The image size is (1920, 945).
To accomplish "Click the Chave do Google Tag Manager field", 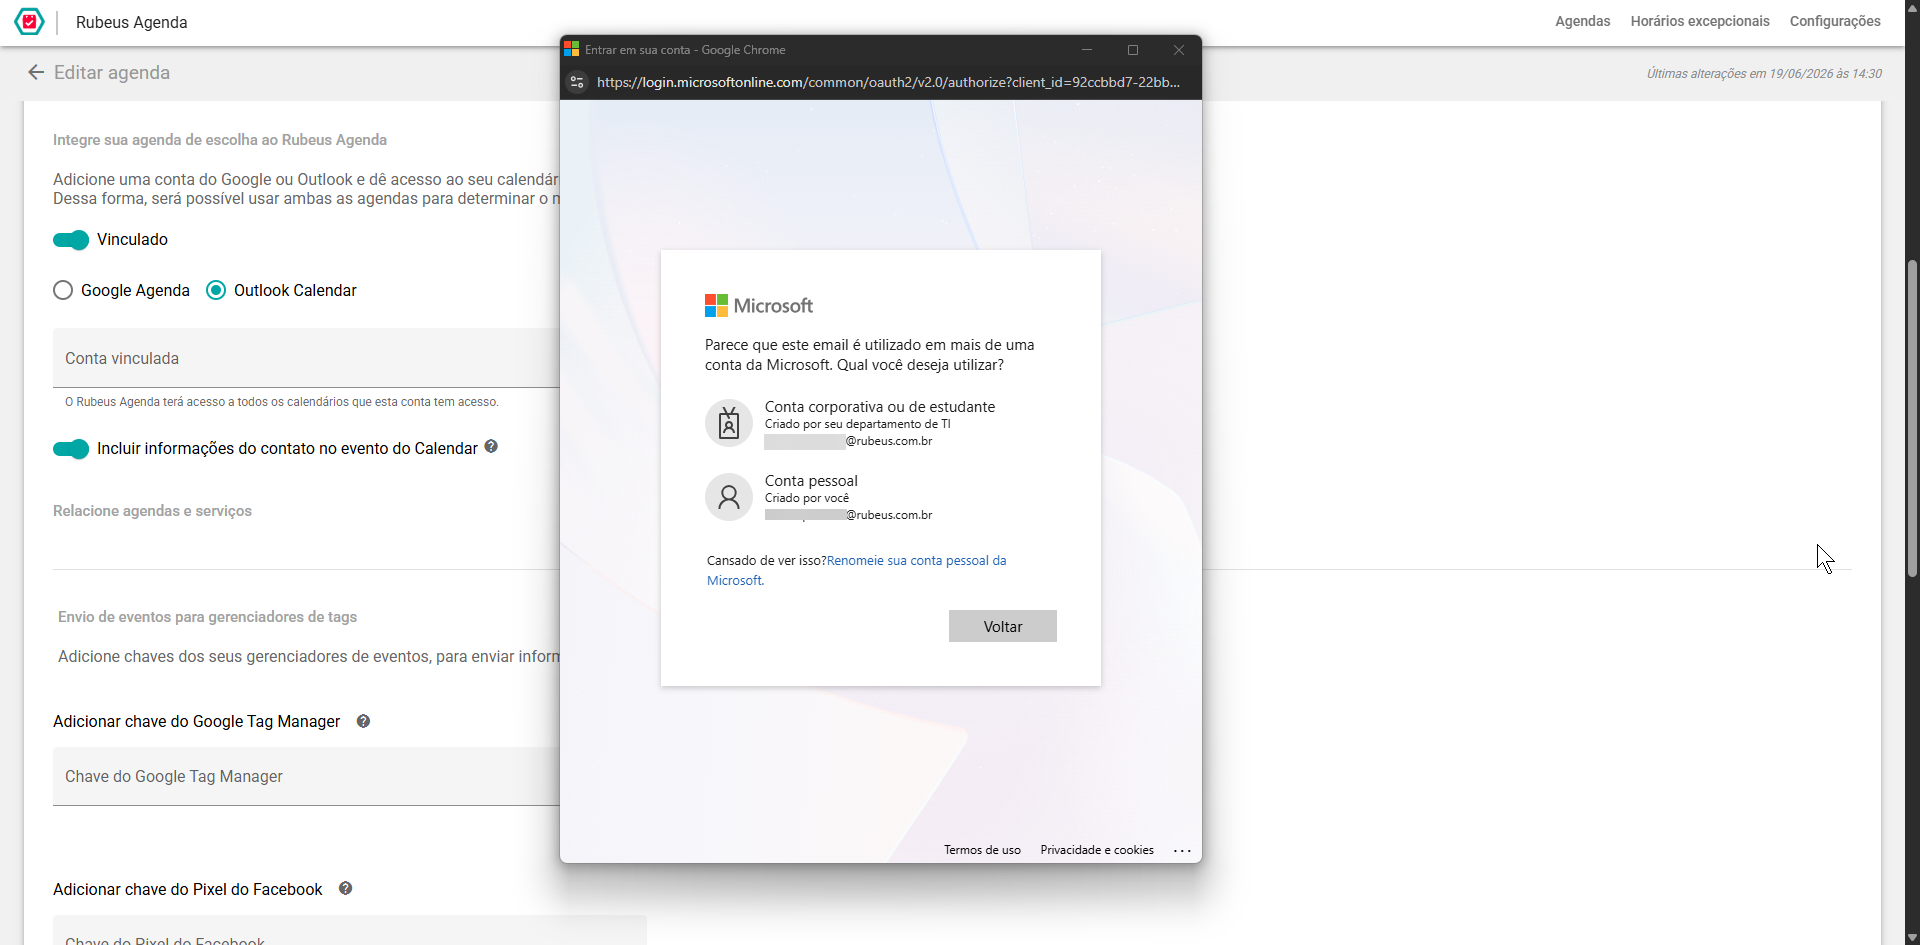I will [x=306, y=776].
